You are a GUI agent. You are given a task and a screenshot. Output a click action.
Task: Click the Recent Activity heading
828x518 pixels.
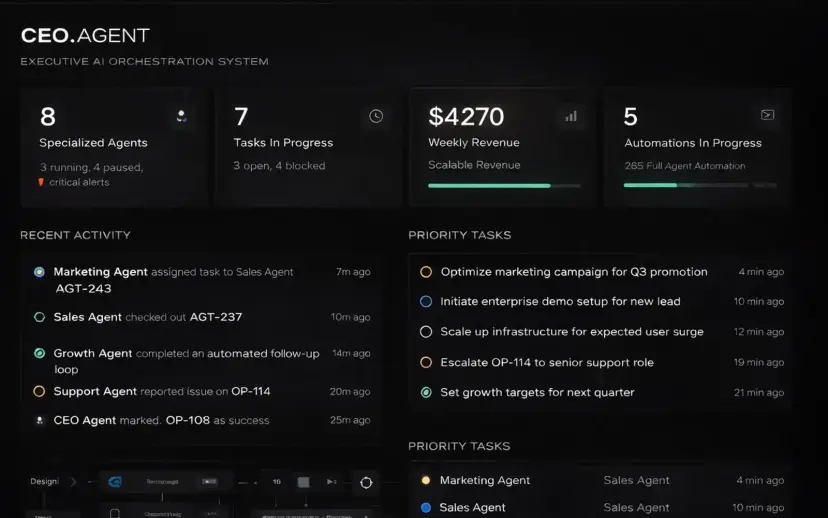click(76, 236)
